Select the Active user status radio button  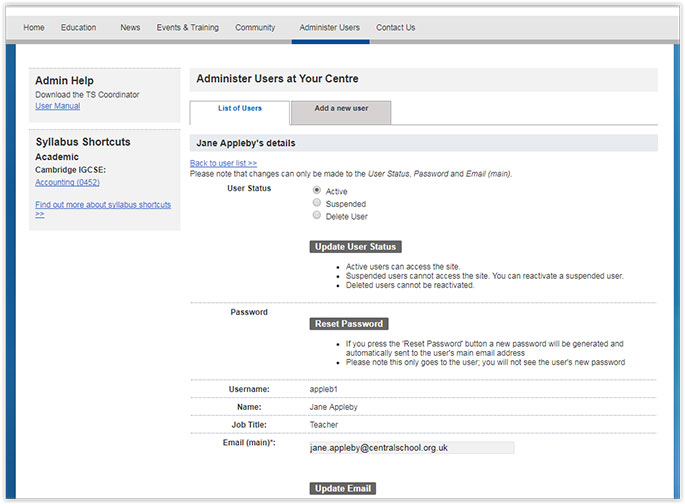317,190
